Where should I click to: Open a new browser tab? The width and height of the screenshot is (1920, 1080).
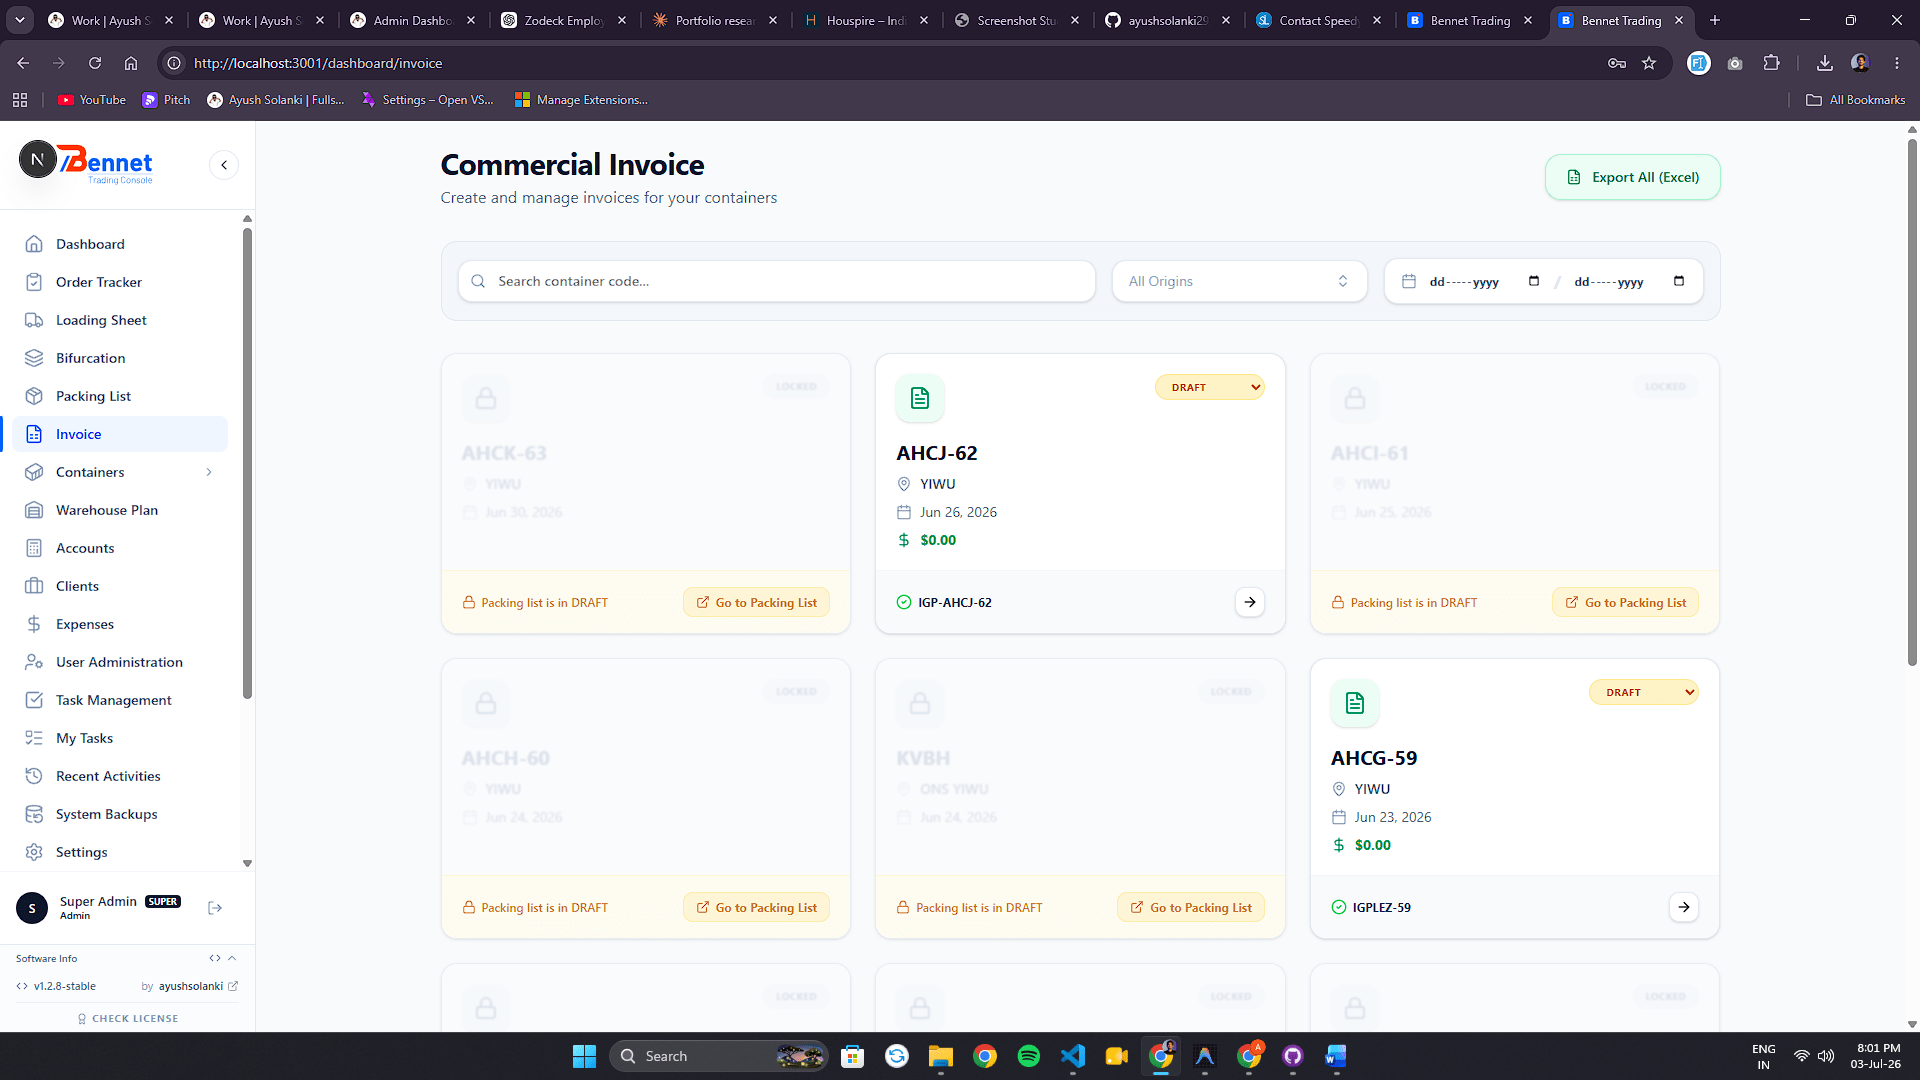(x=1715, y=20)
